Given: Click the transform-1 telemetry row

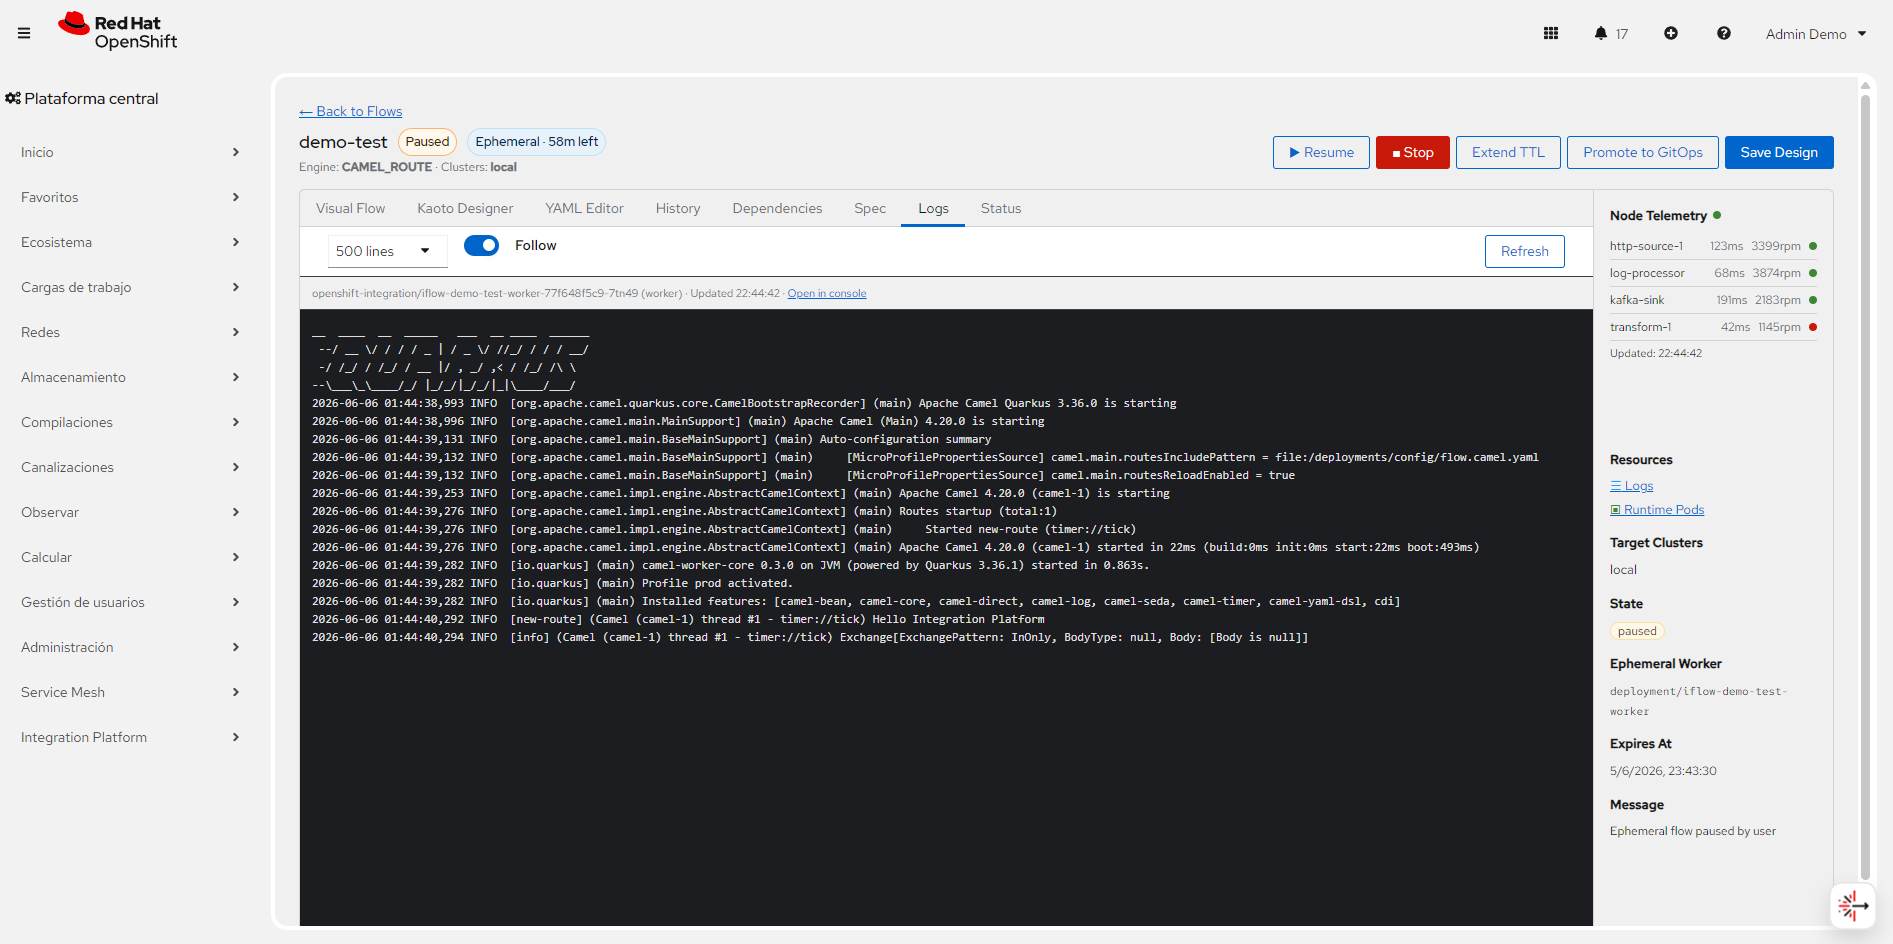Looking at the screenshot, I should tap(1713, 327).
